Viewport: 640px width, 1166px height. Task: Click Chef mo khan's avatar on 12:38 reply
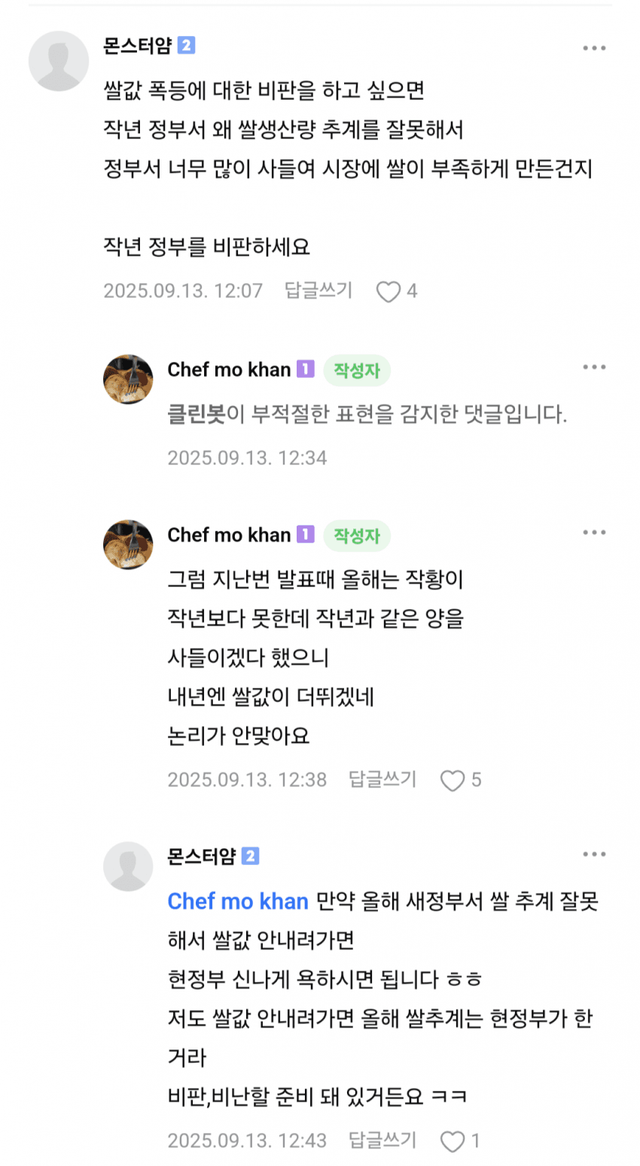point(128,544)
